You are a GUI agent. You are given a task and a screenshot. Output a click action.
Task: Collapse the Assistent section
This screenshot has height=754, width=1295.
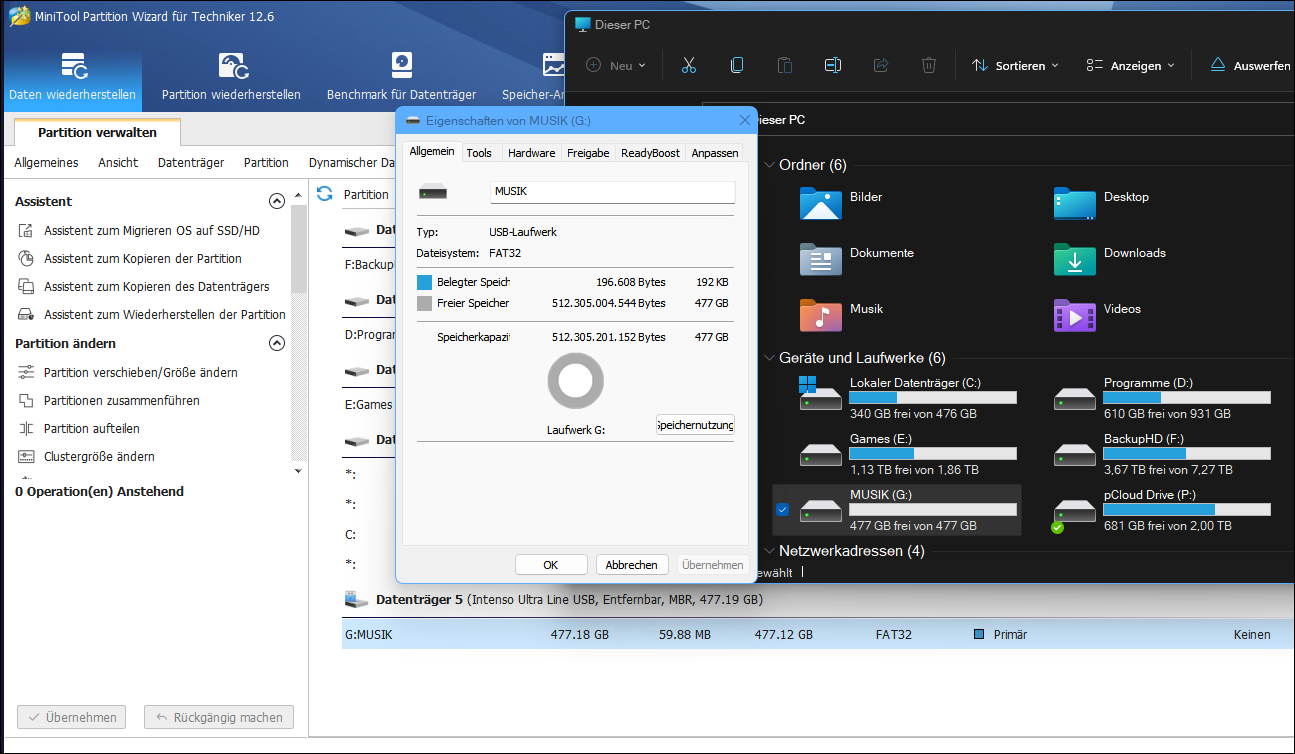pos(277,201)
